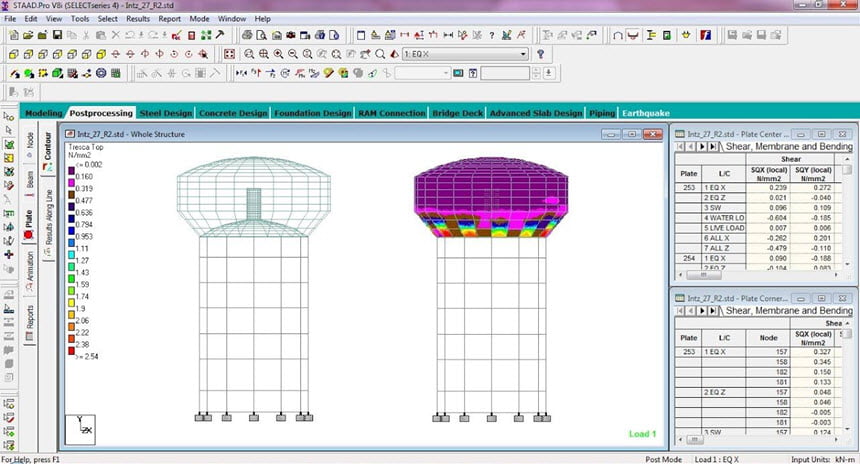This screenshot has width=860, height=464.
Task: Open the Results menu
Action: [138, 19]
